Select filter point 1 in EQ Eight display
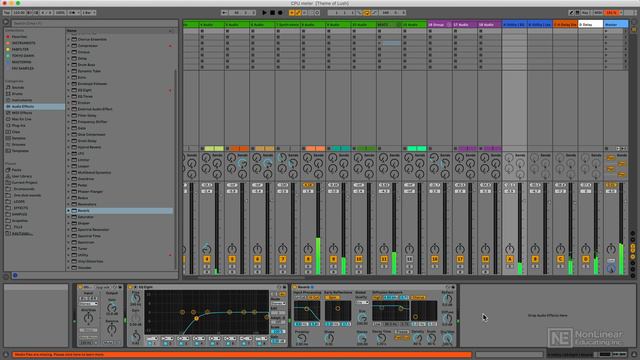The image size is (640, 360). coord(196,318)
